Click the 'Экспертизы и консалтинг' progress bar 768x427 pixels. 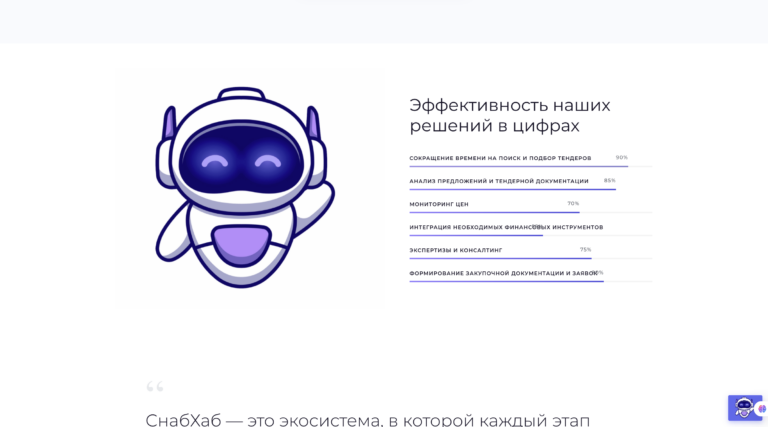pos(531,259)
